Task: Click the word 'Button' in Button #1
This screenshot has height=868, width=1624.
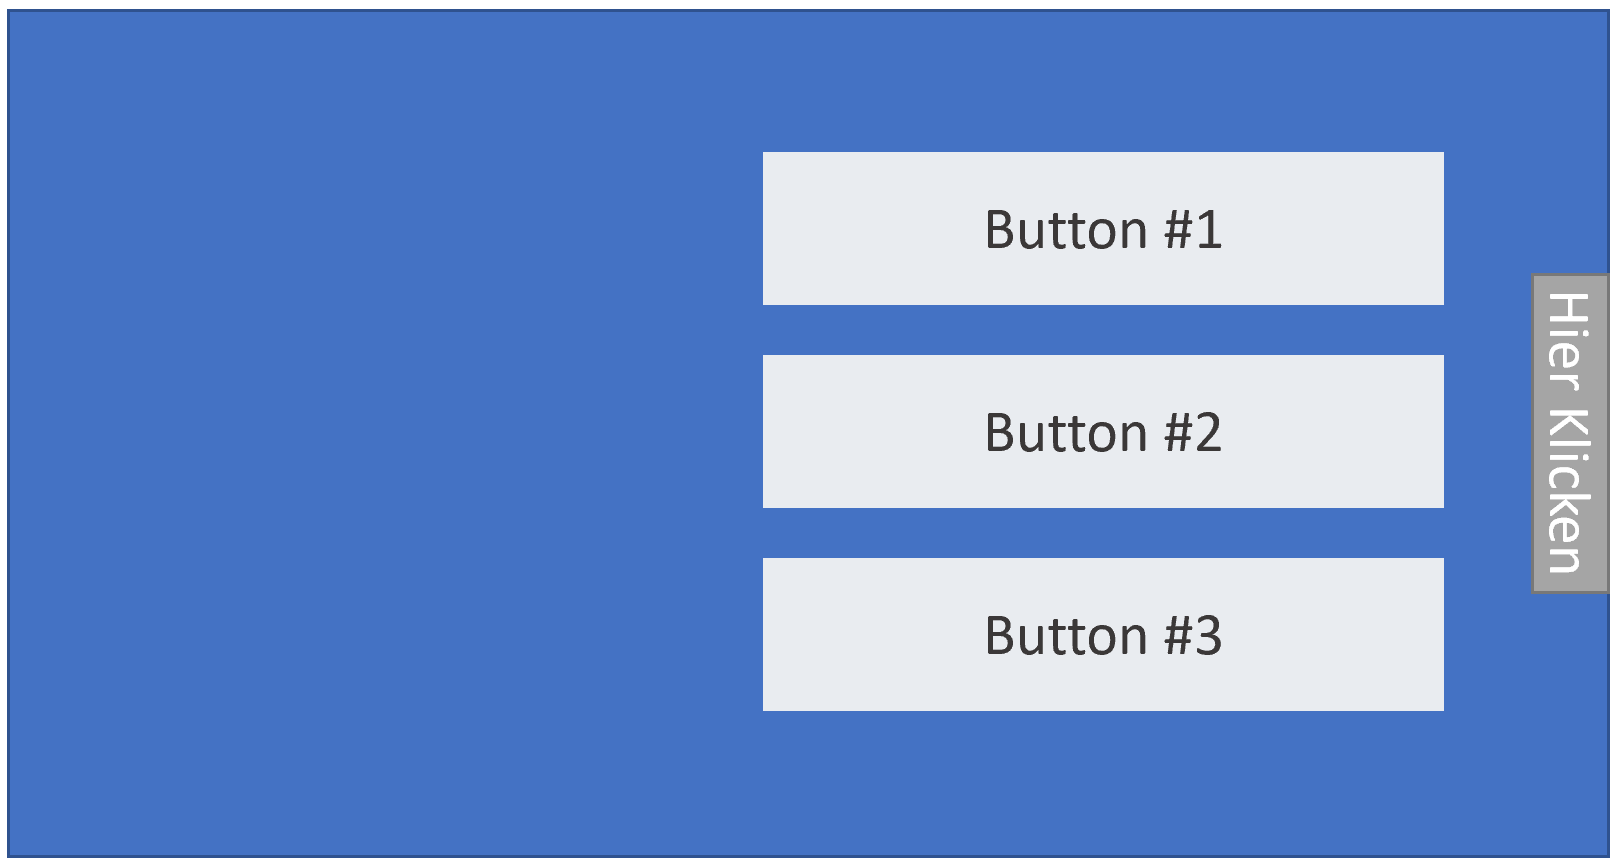Action: tap(1066, 230)
